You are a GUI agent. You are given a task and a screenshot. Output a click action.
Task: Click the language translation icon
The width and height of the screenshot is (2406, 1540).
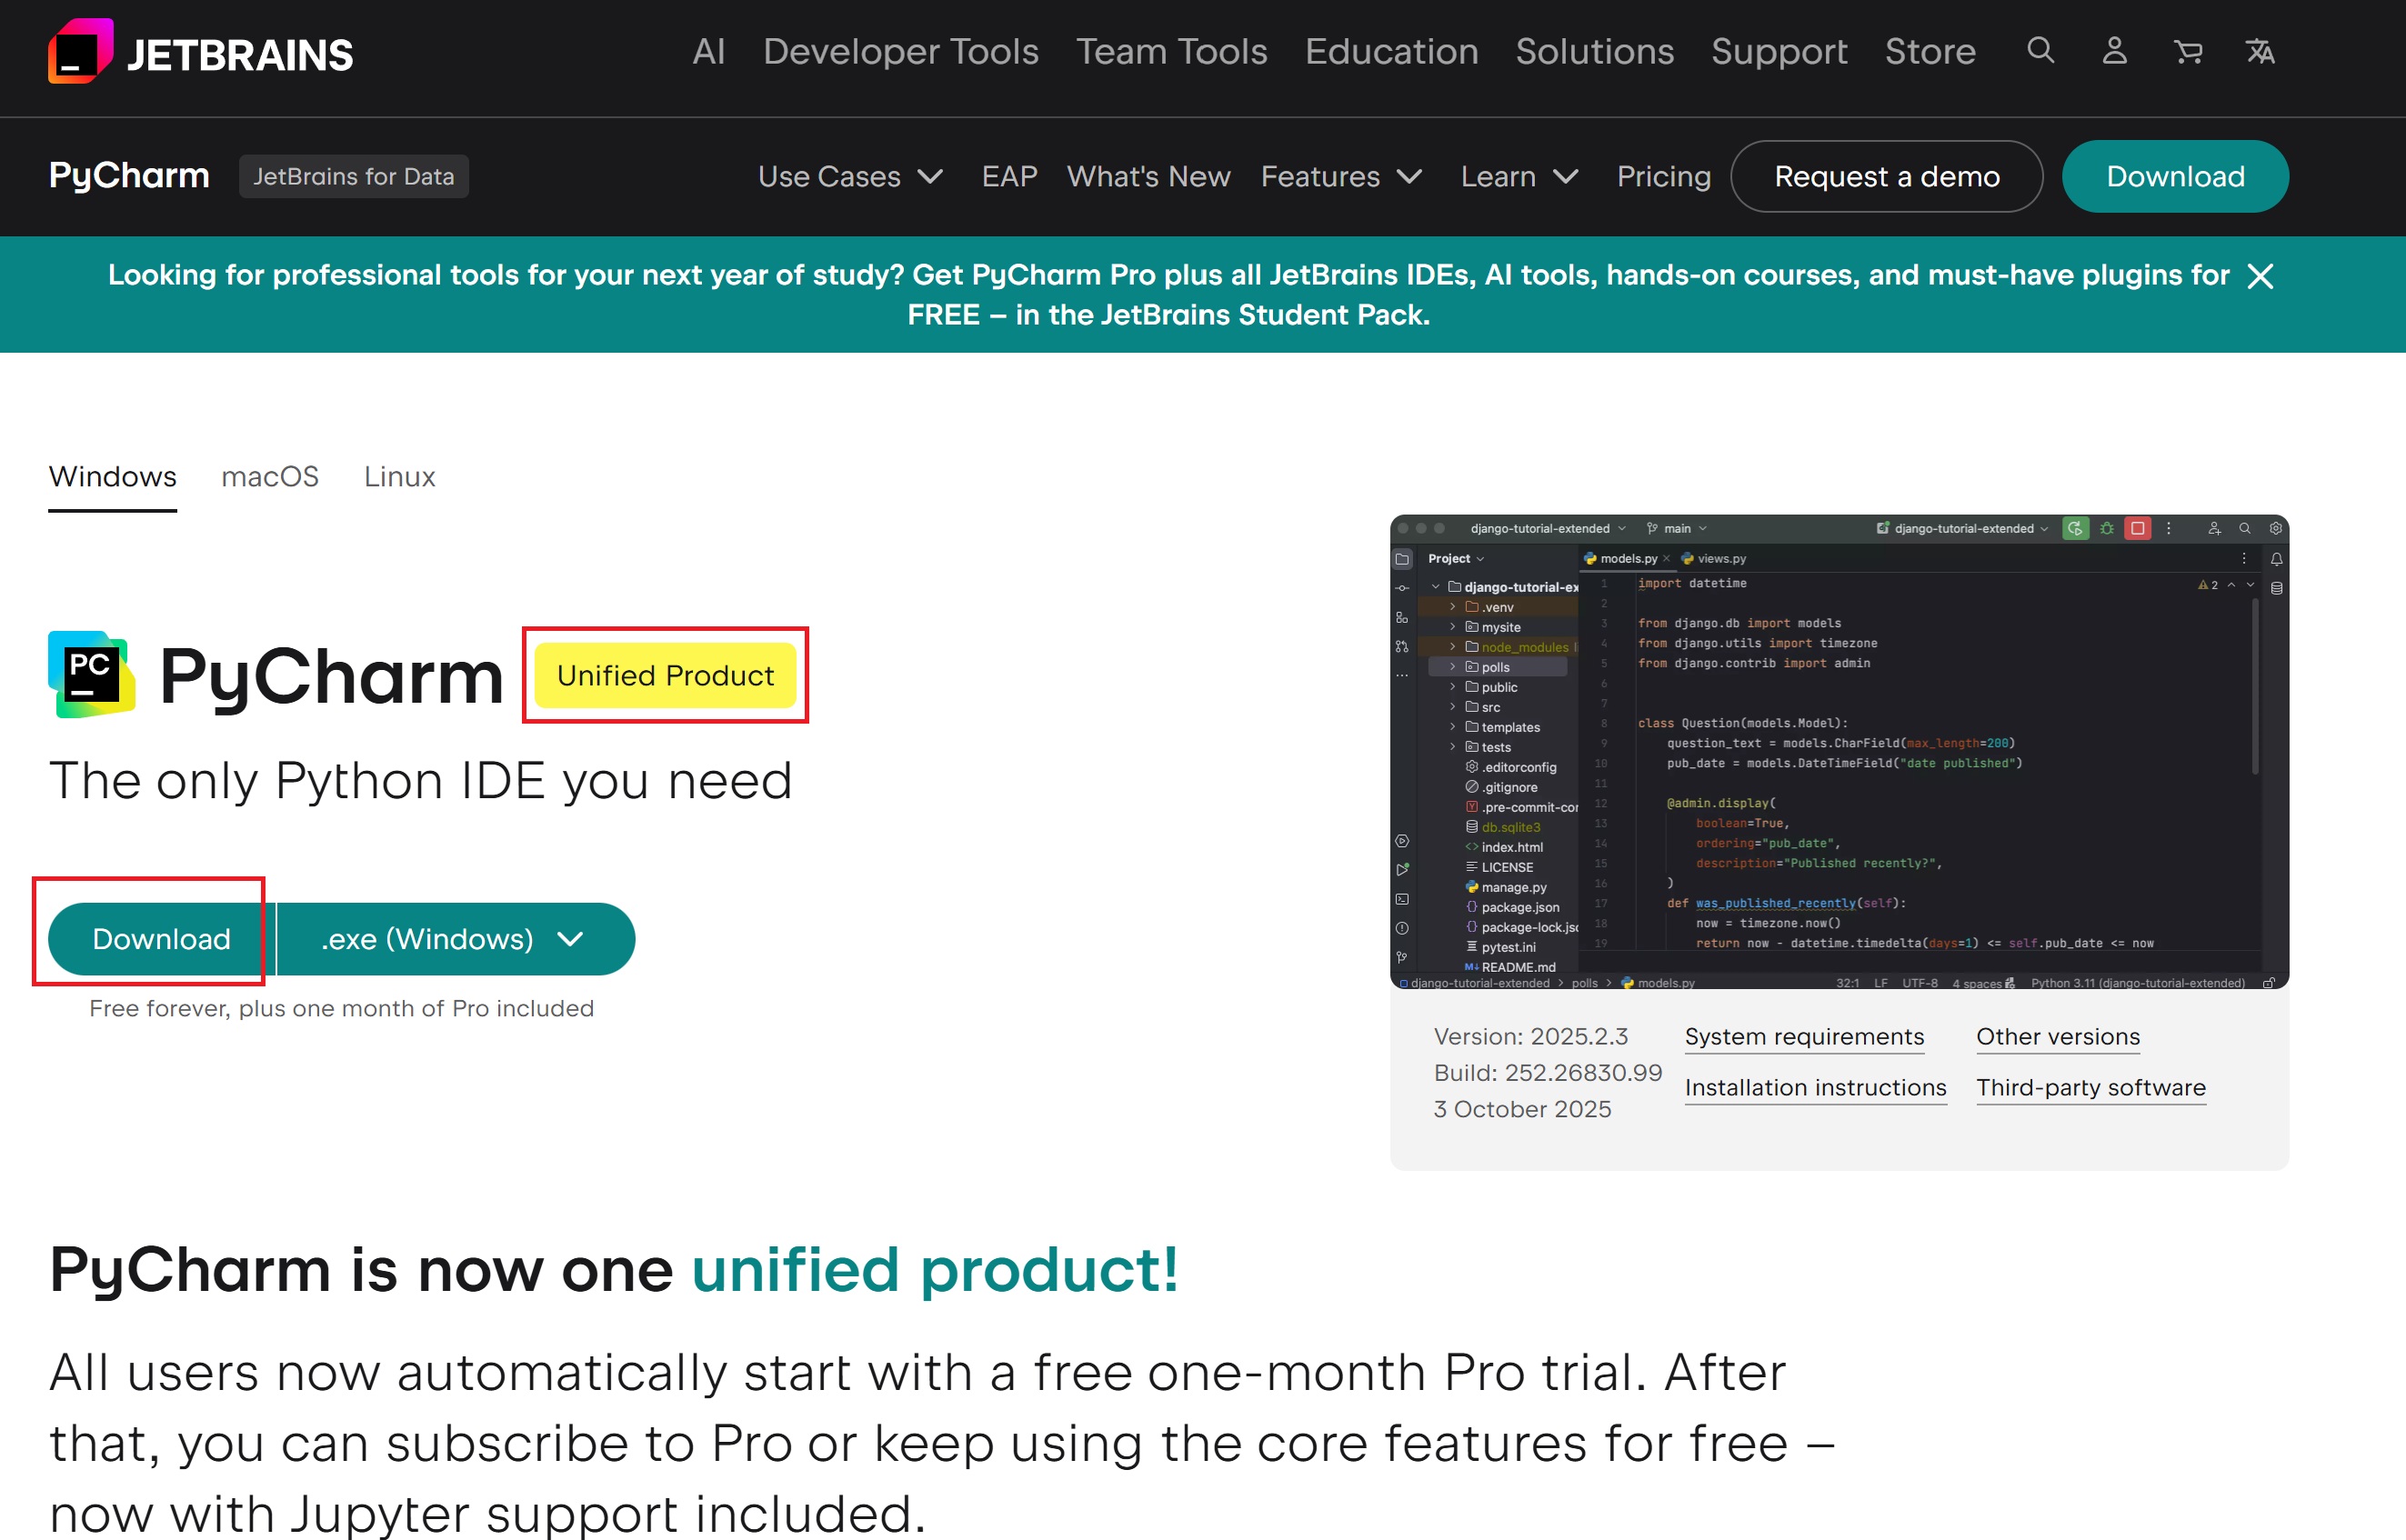2260,51
